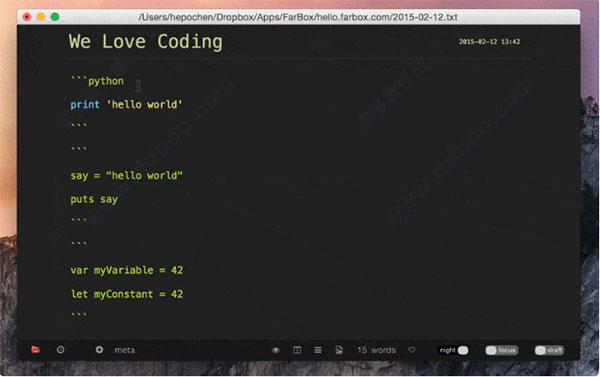The image size is (600, 377).
Task: Click the insert image icon
Action: click(x=339, y=350)
